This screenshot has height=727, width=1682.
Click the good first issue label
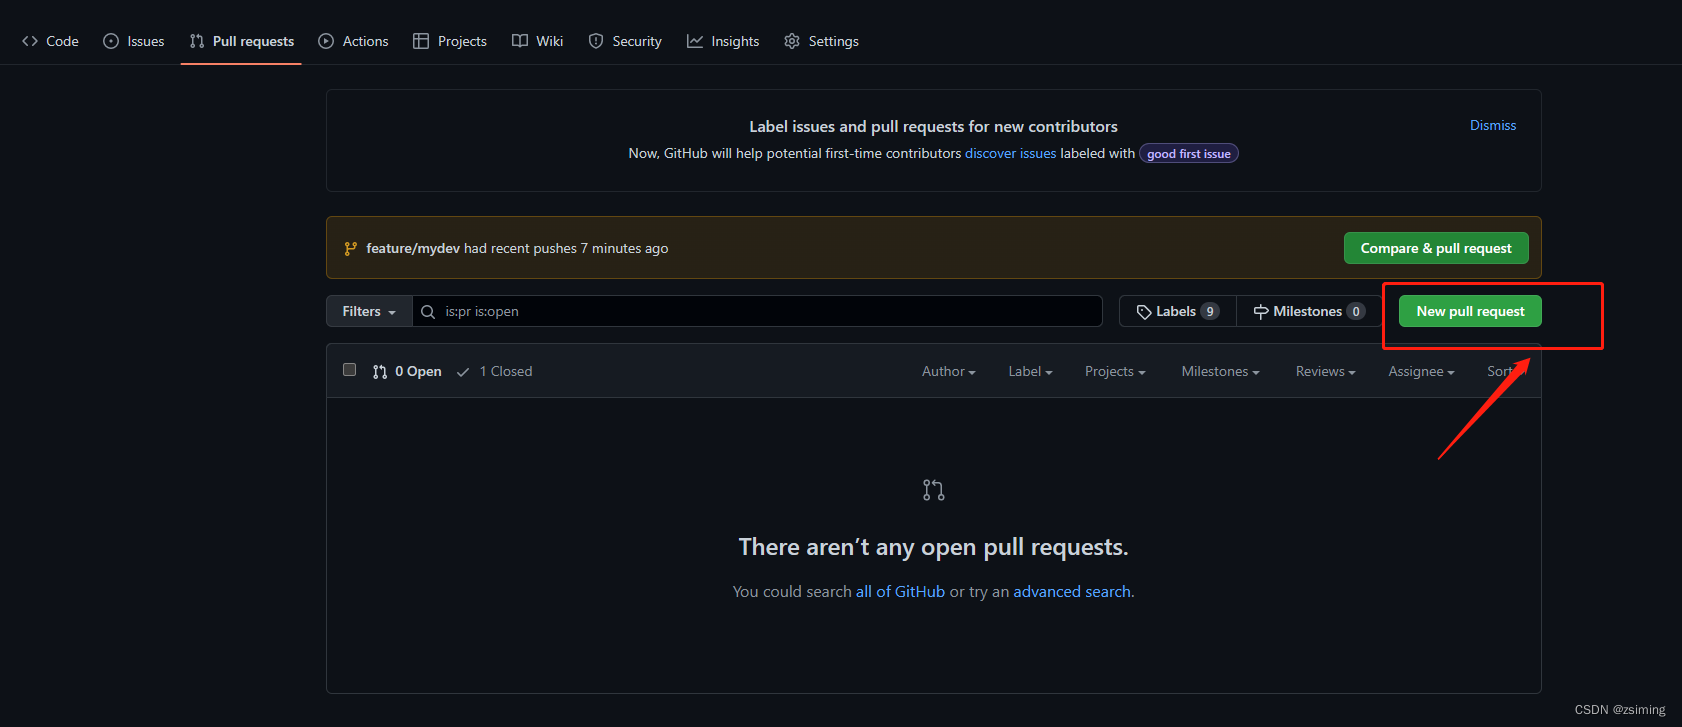1189,154
